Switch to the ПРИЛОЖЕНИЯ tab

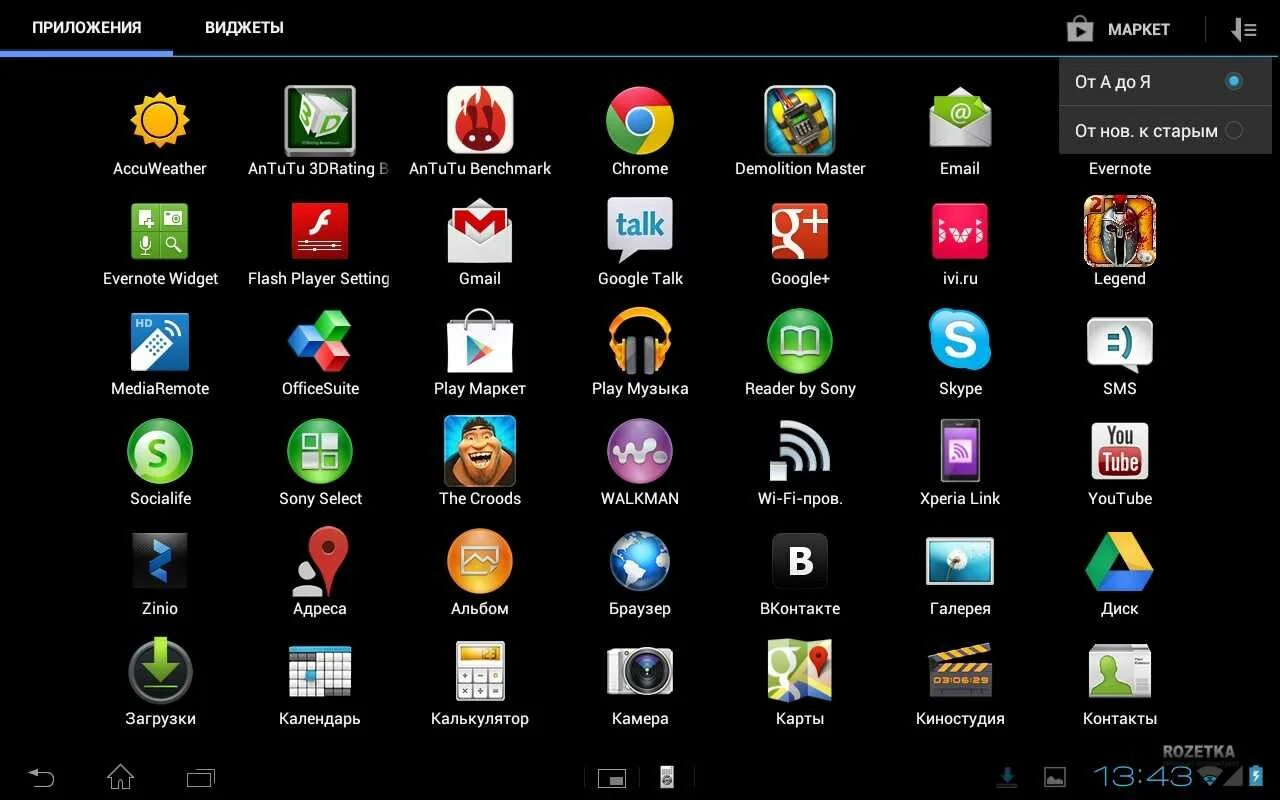coord(86,28)
